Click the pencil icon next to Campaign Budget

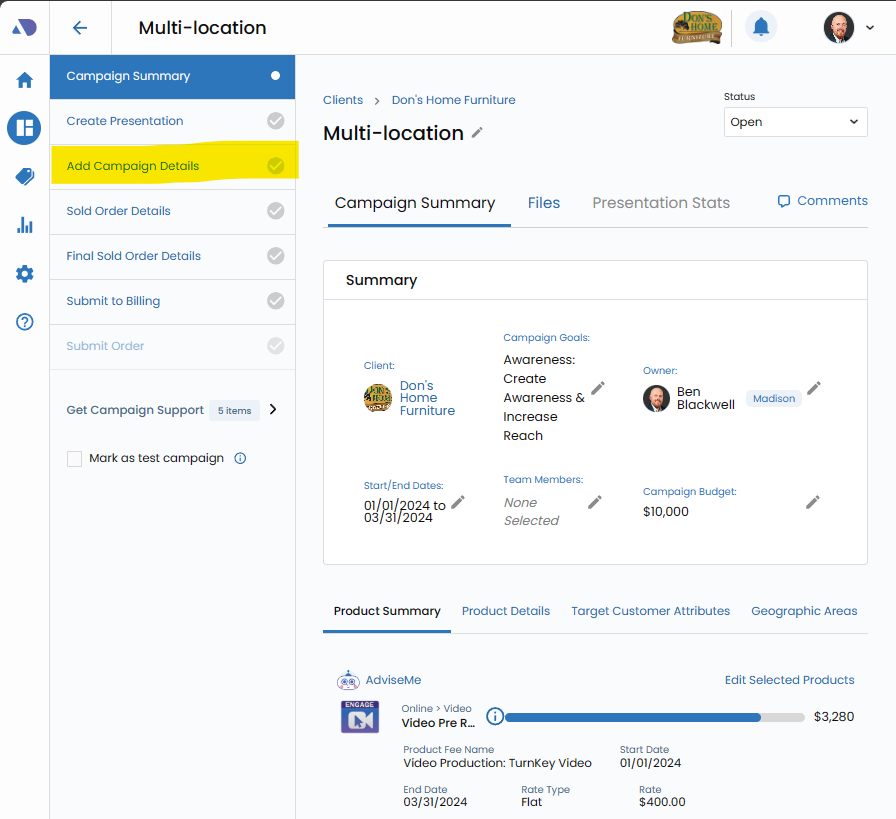pyautogui.click(x=813, y=502)
